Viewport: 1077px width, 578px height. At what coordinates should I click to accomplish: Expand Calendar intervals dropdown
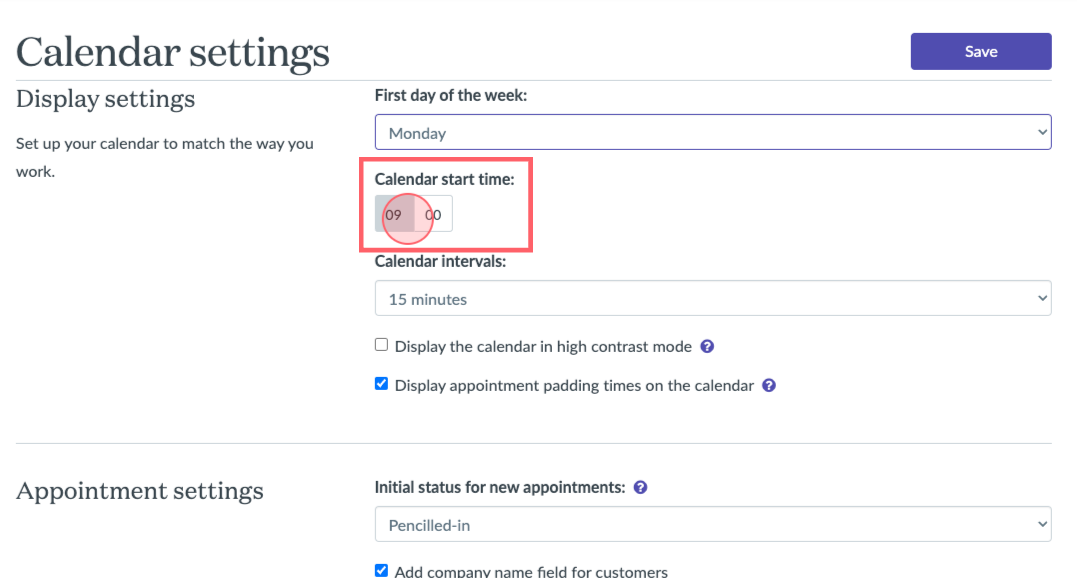[x=713, y=298]
